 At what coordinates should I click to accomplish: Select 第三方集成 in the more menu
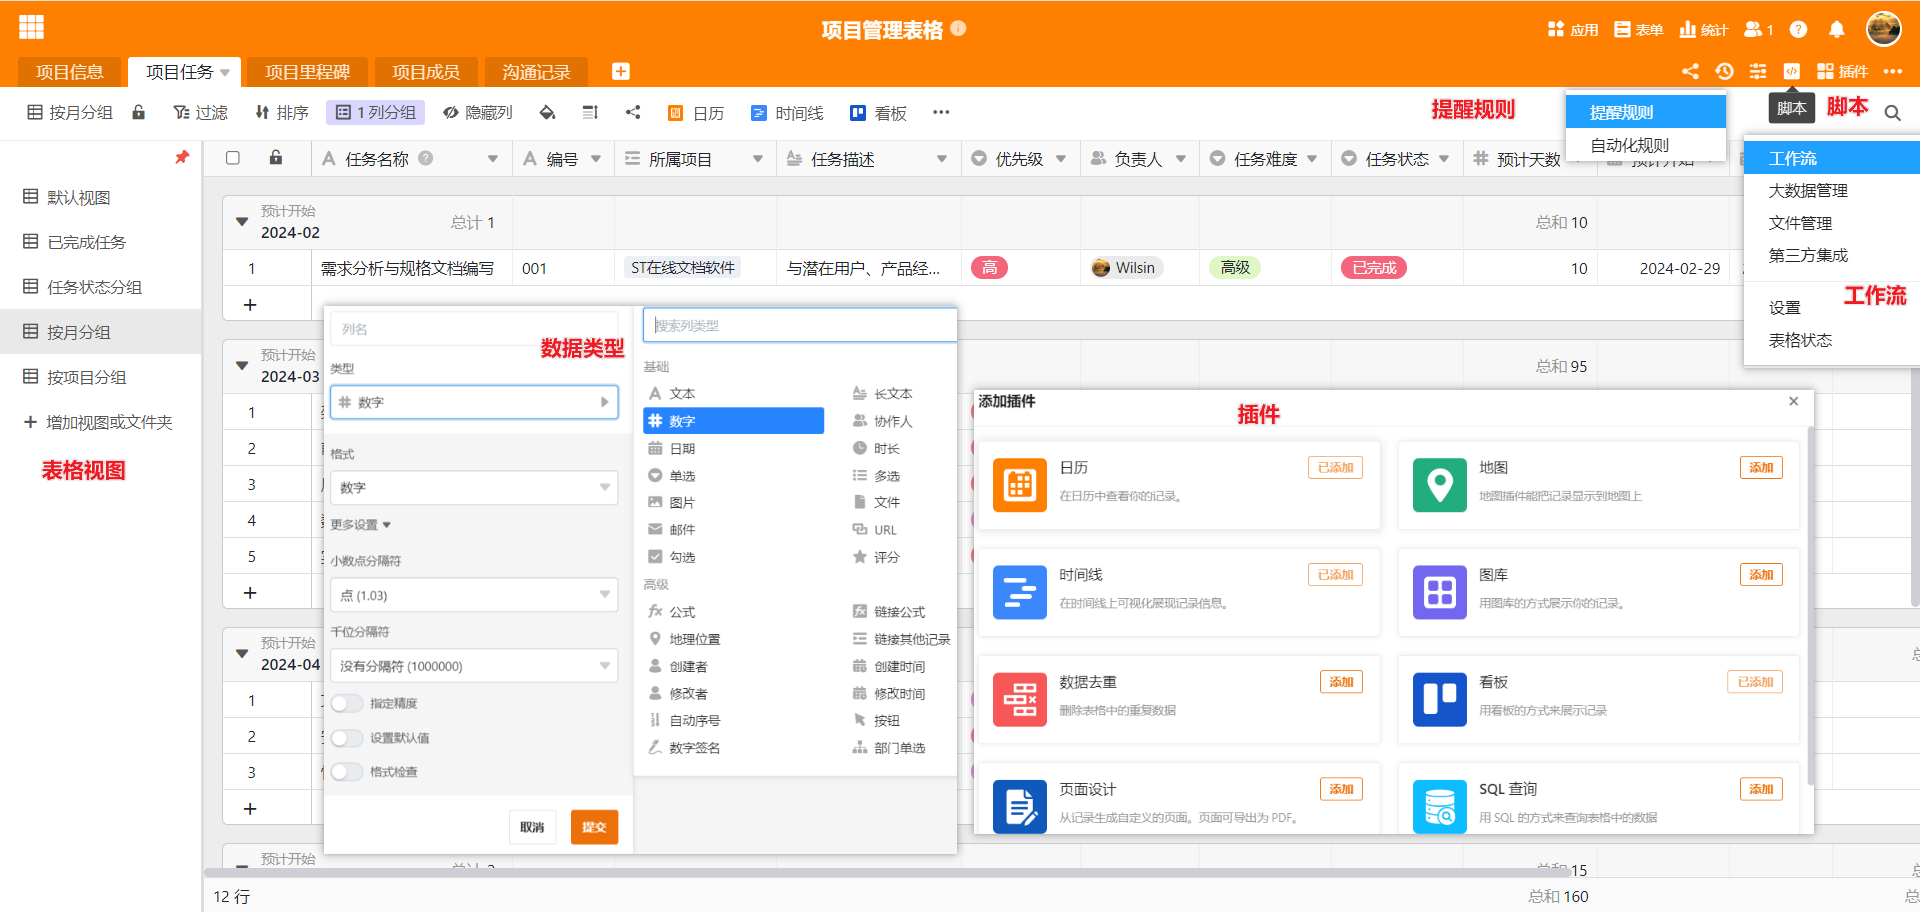point(1832,255)
